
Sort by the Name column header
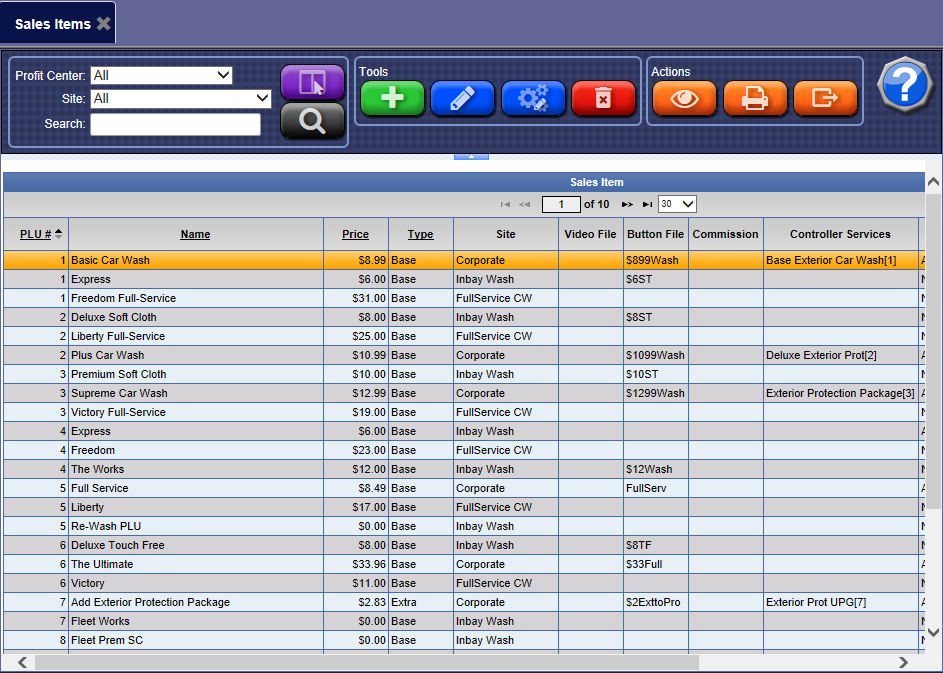pyautogui.click(x=195, y=234)
